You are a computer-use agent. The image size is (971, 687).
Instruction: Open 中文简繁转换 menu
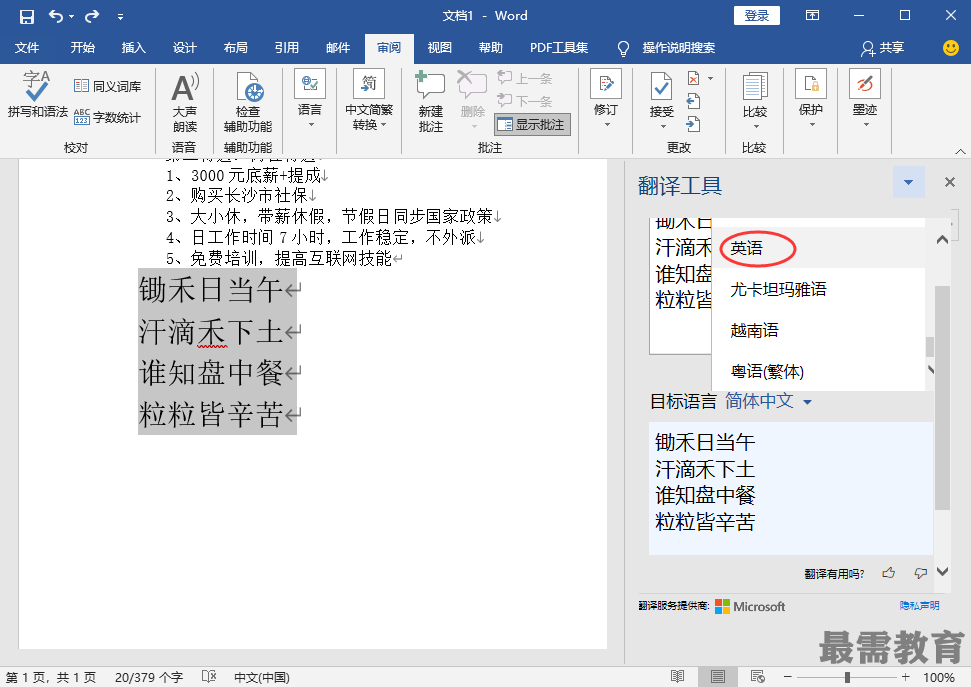(369, 99)
